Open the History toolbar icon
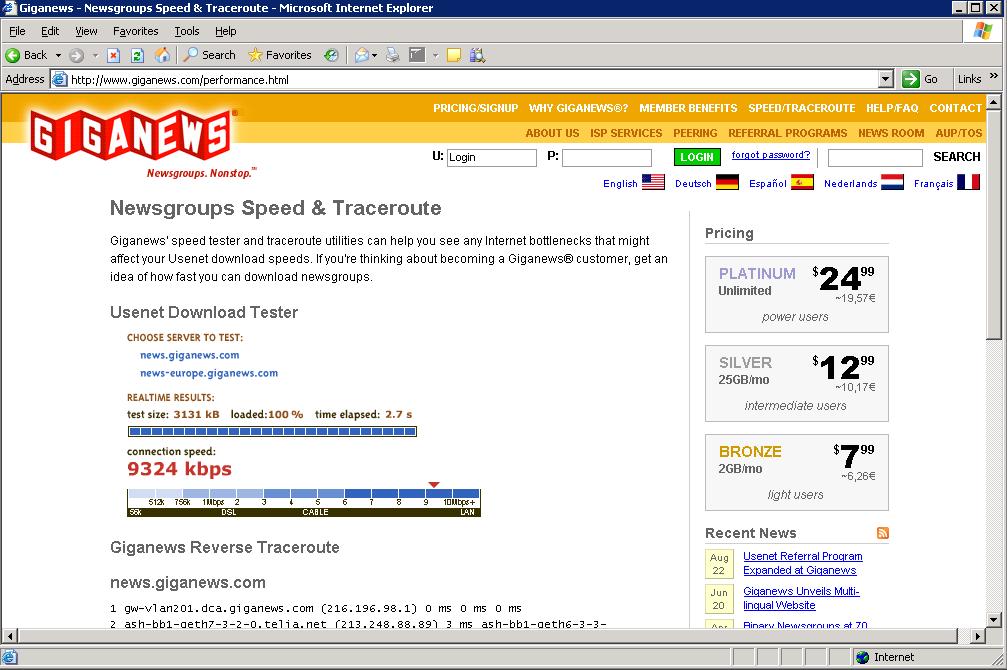The image size is (1007, 670). pyautogui.click(x=331, y=55)
